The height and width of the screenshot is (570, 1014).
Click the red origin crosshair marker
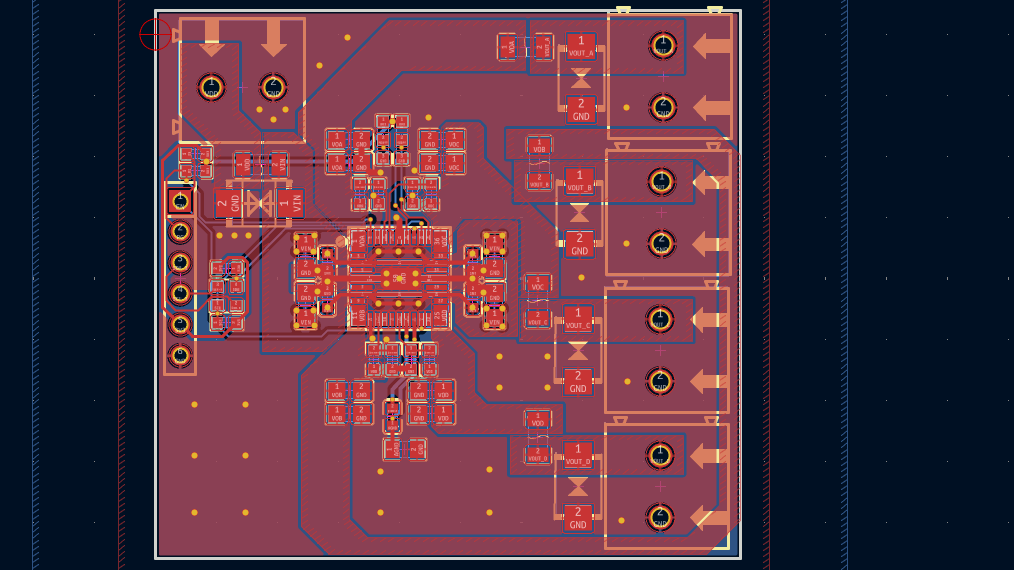(155, 35)
